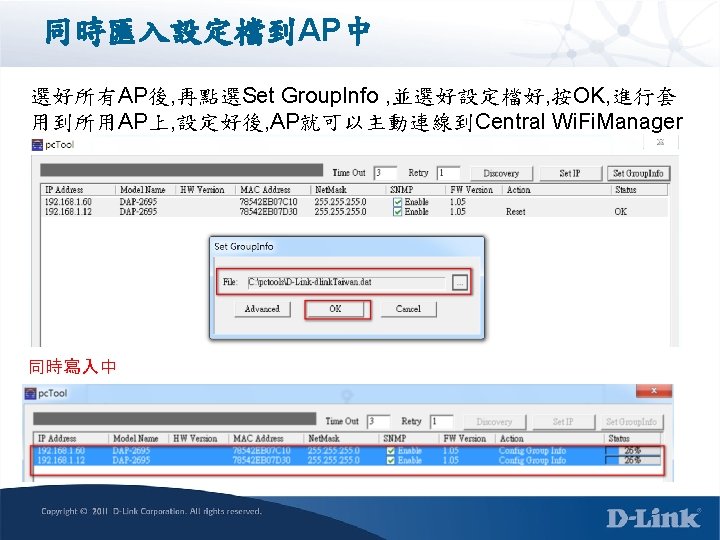
Task: Click the FW Version column header in upper window
Action: click(473, 190)
